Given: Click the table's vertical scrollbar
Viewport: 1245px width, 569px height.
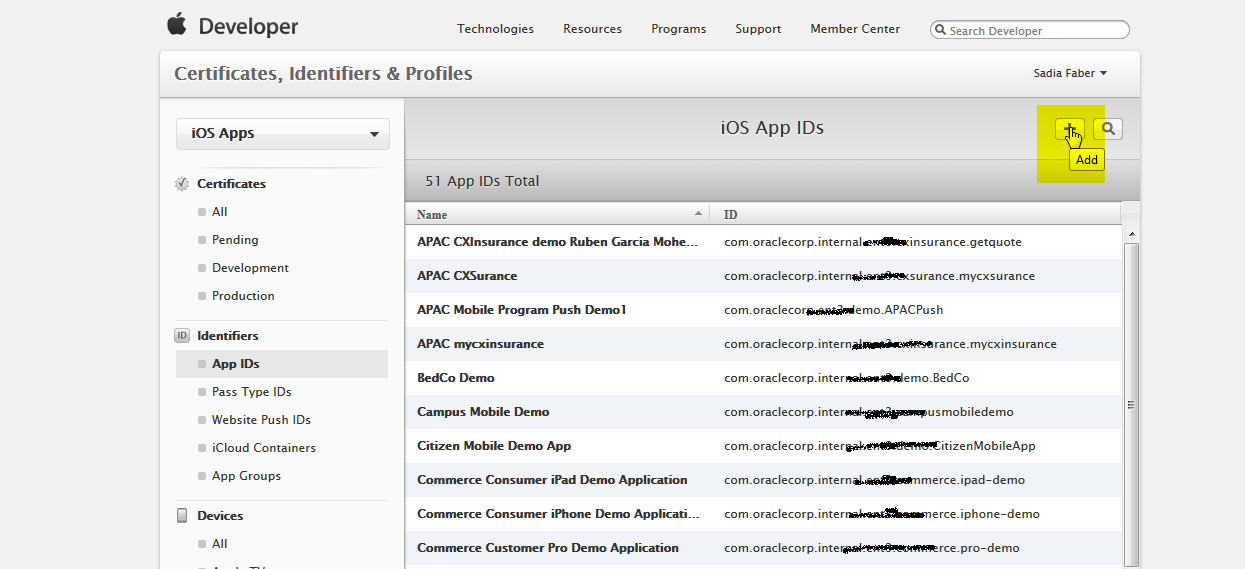Looking at the screenshot, I should coord(1131,404).
